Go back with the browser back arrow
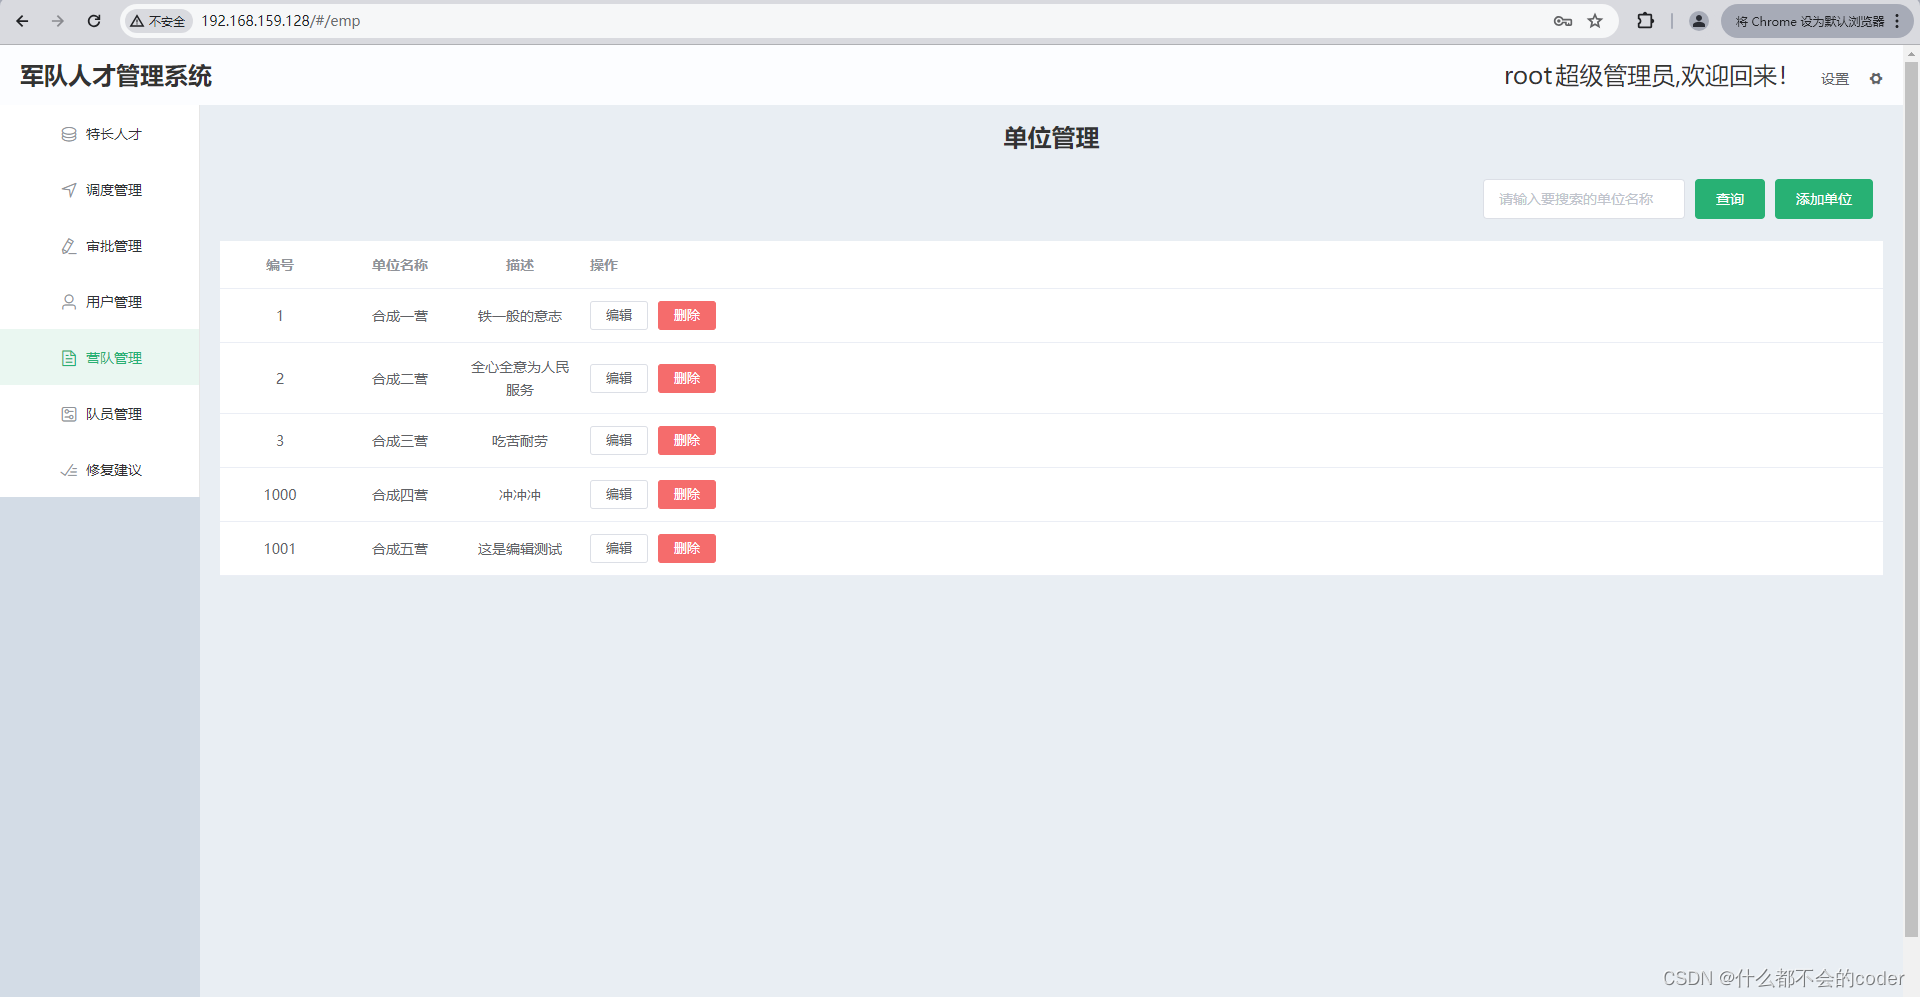Image resolution: width=1920 pixels, height=997 pixels. click(22, 21)
